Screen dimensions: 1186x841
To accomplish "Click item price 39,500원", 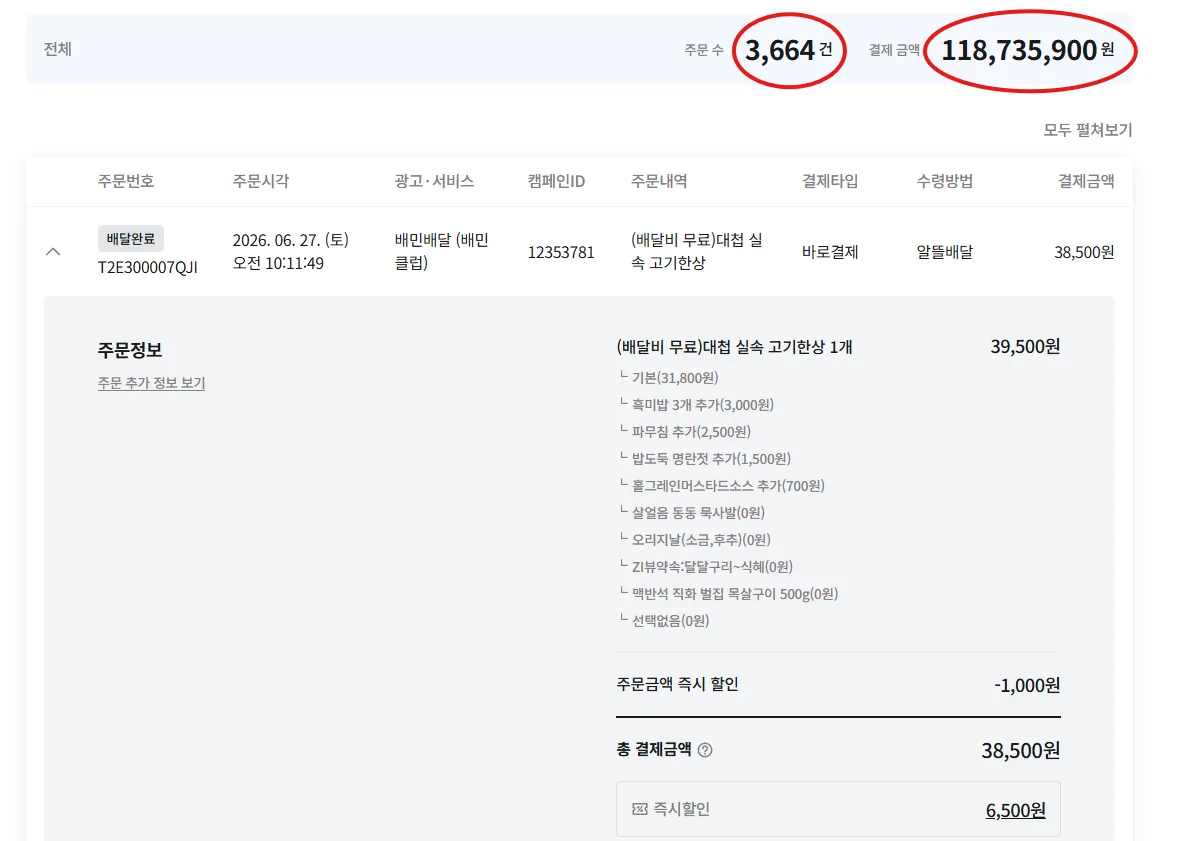I will [x=1025, y=346].
